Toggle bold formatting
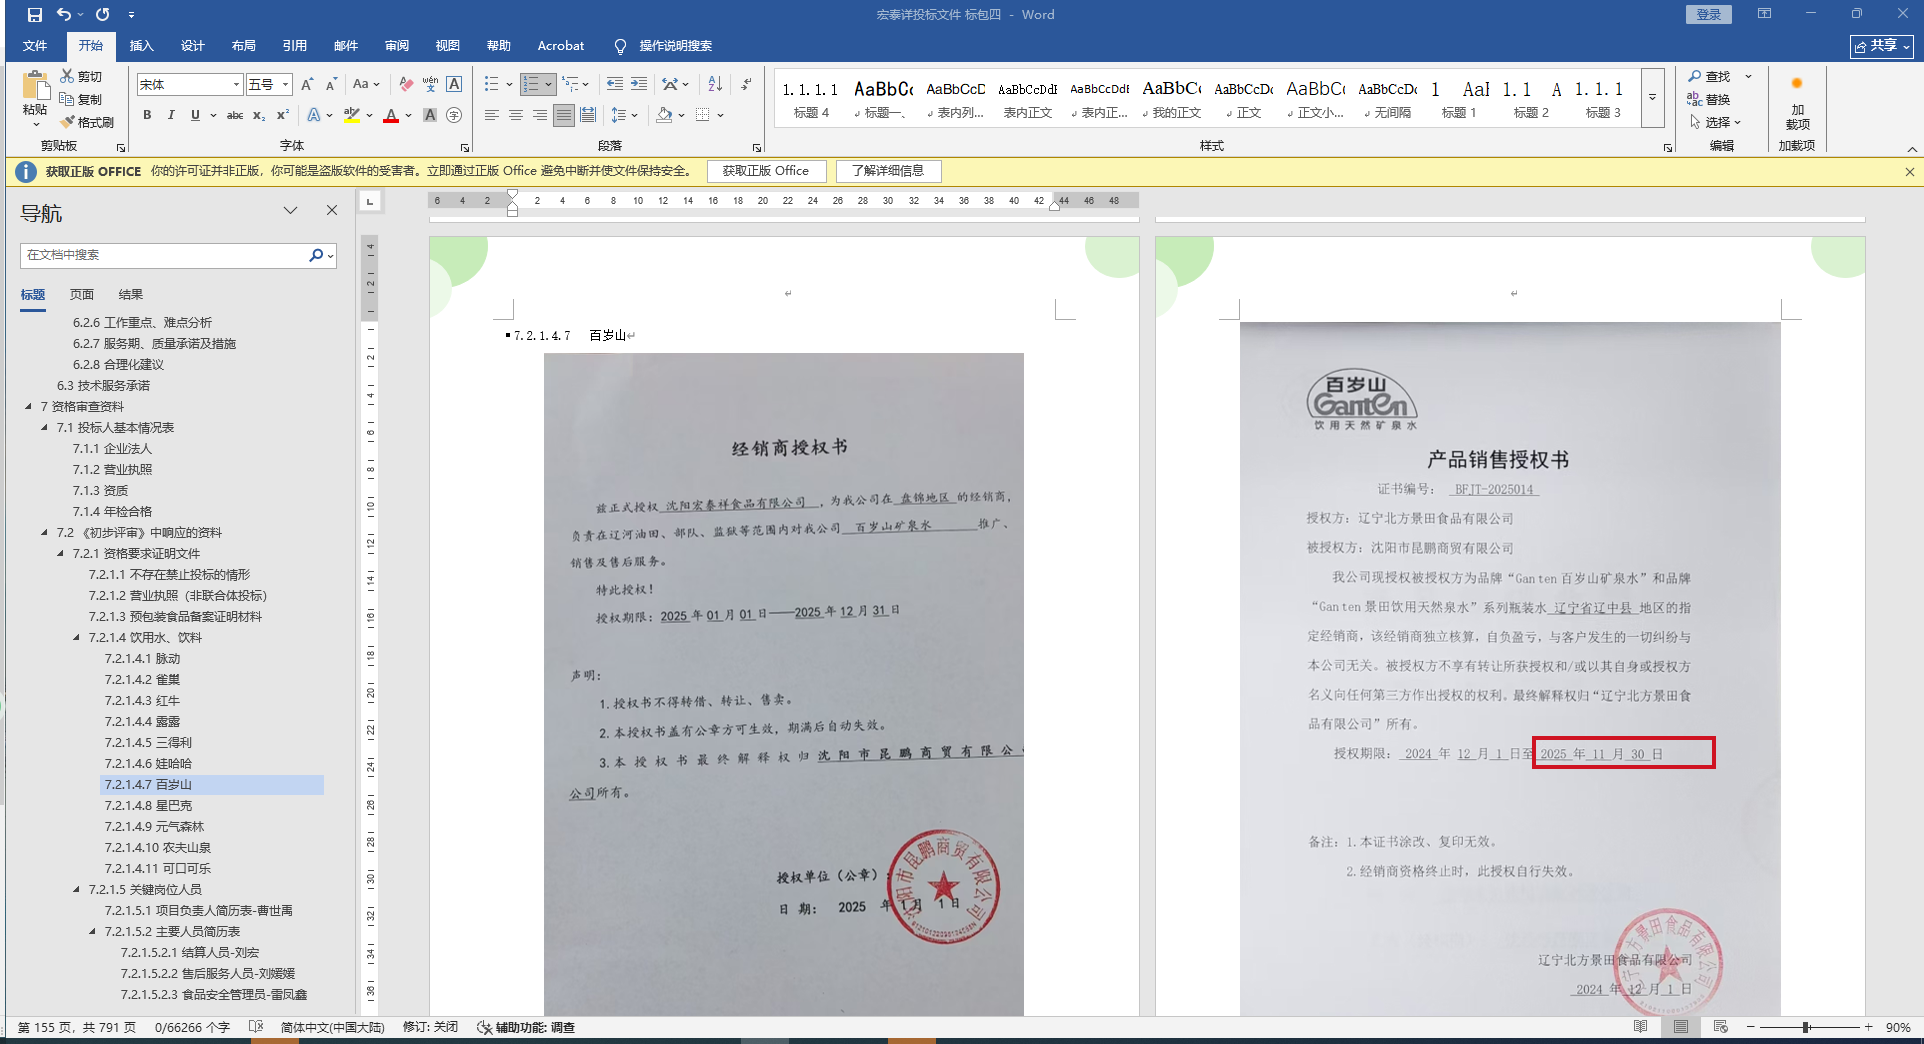This screenshot has height=1044, width=1924. [x=147, y=115]
